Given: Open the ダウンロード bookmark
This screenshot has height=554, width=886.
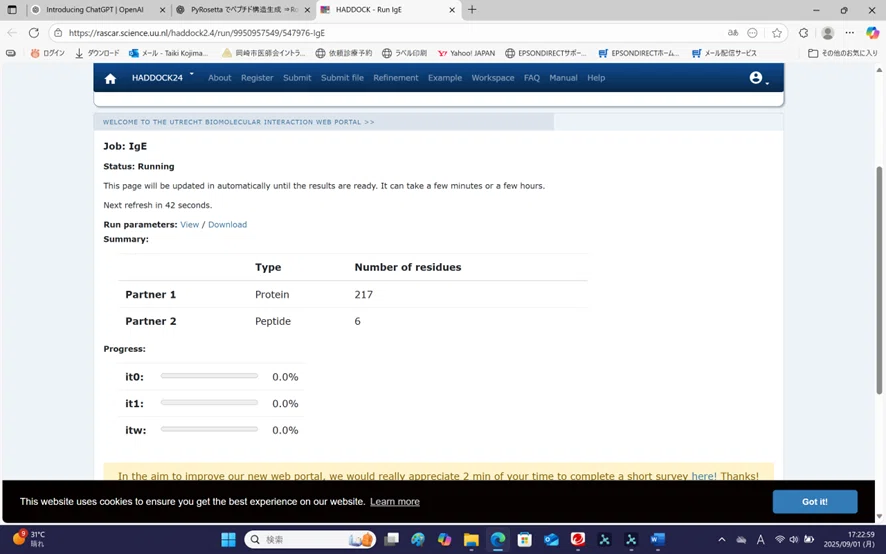Looking at the screenshot, I should [97, 53].
